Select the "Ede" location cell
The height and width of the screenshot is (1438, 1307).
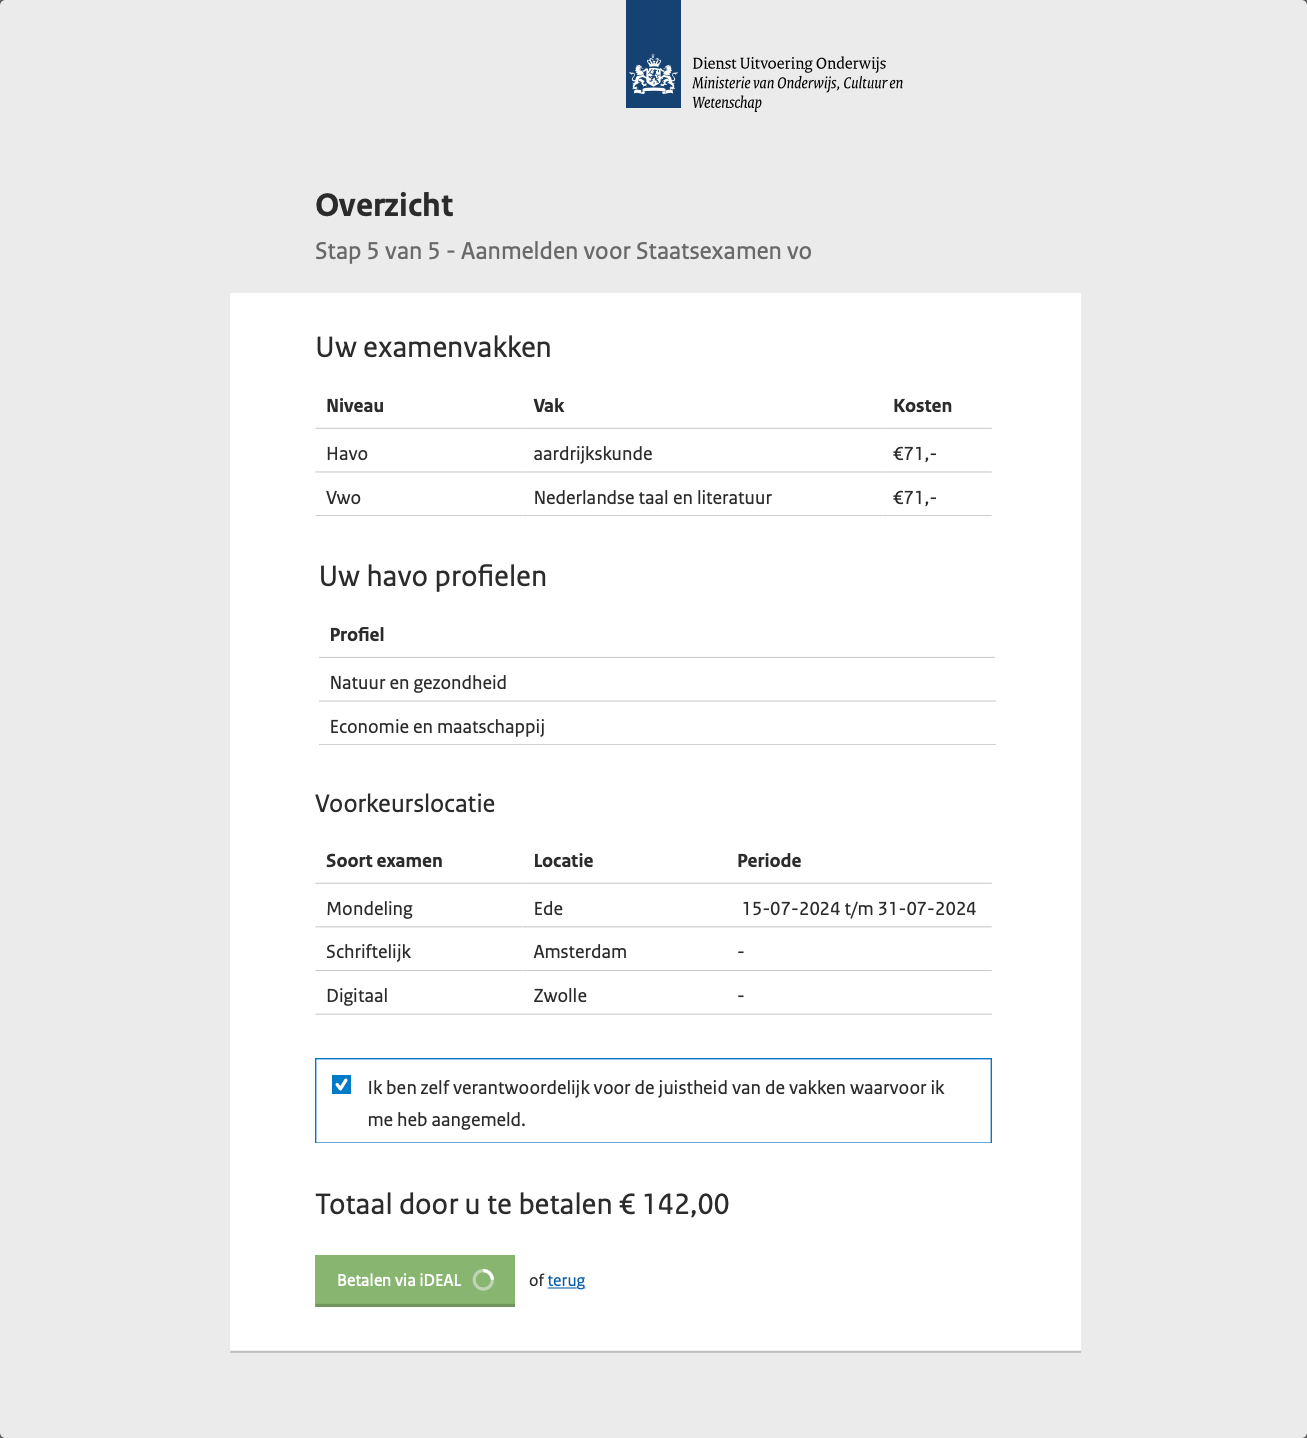[x=548, y=909]
